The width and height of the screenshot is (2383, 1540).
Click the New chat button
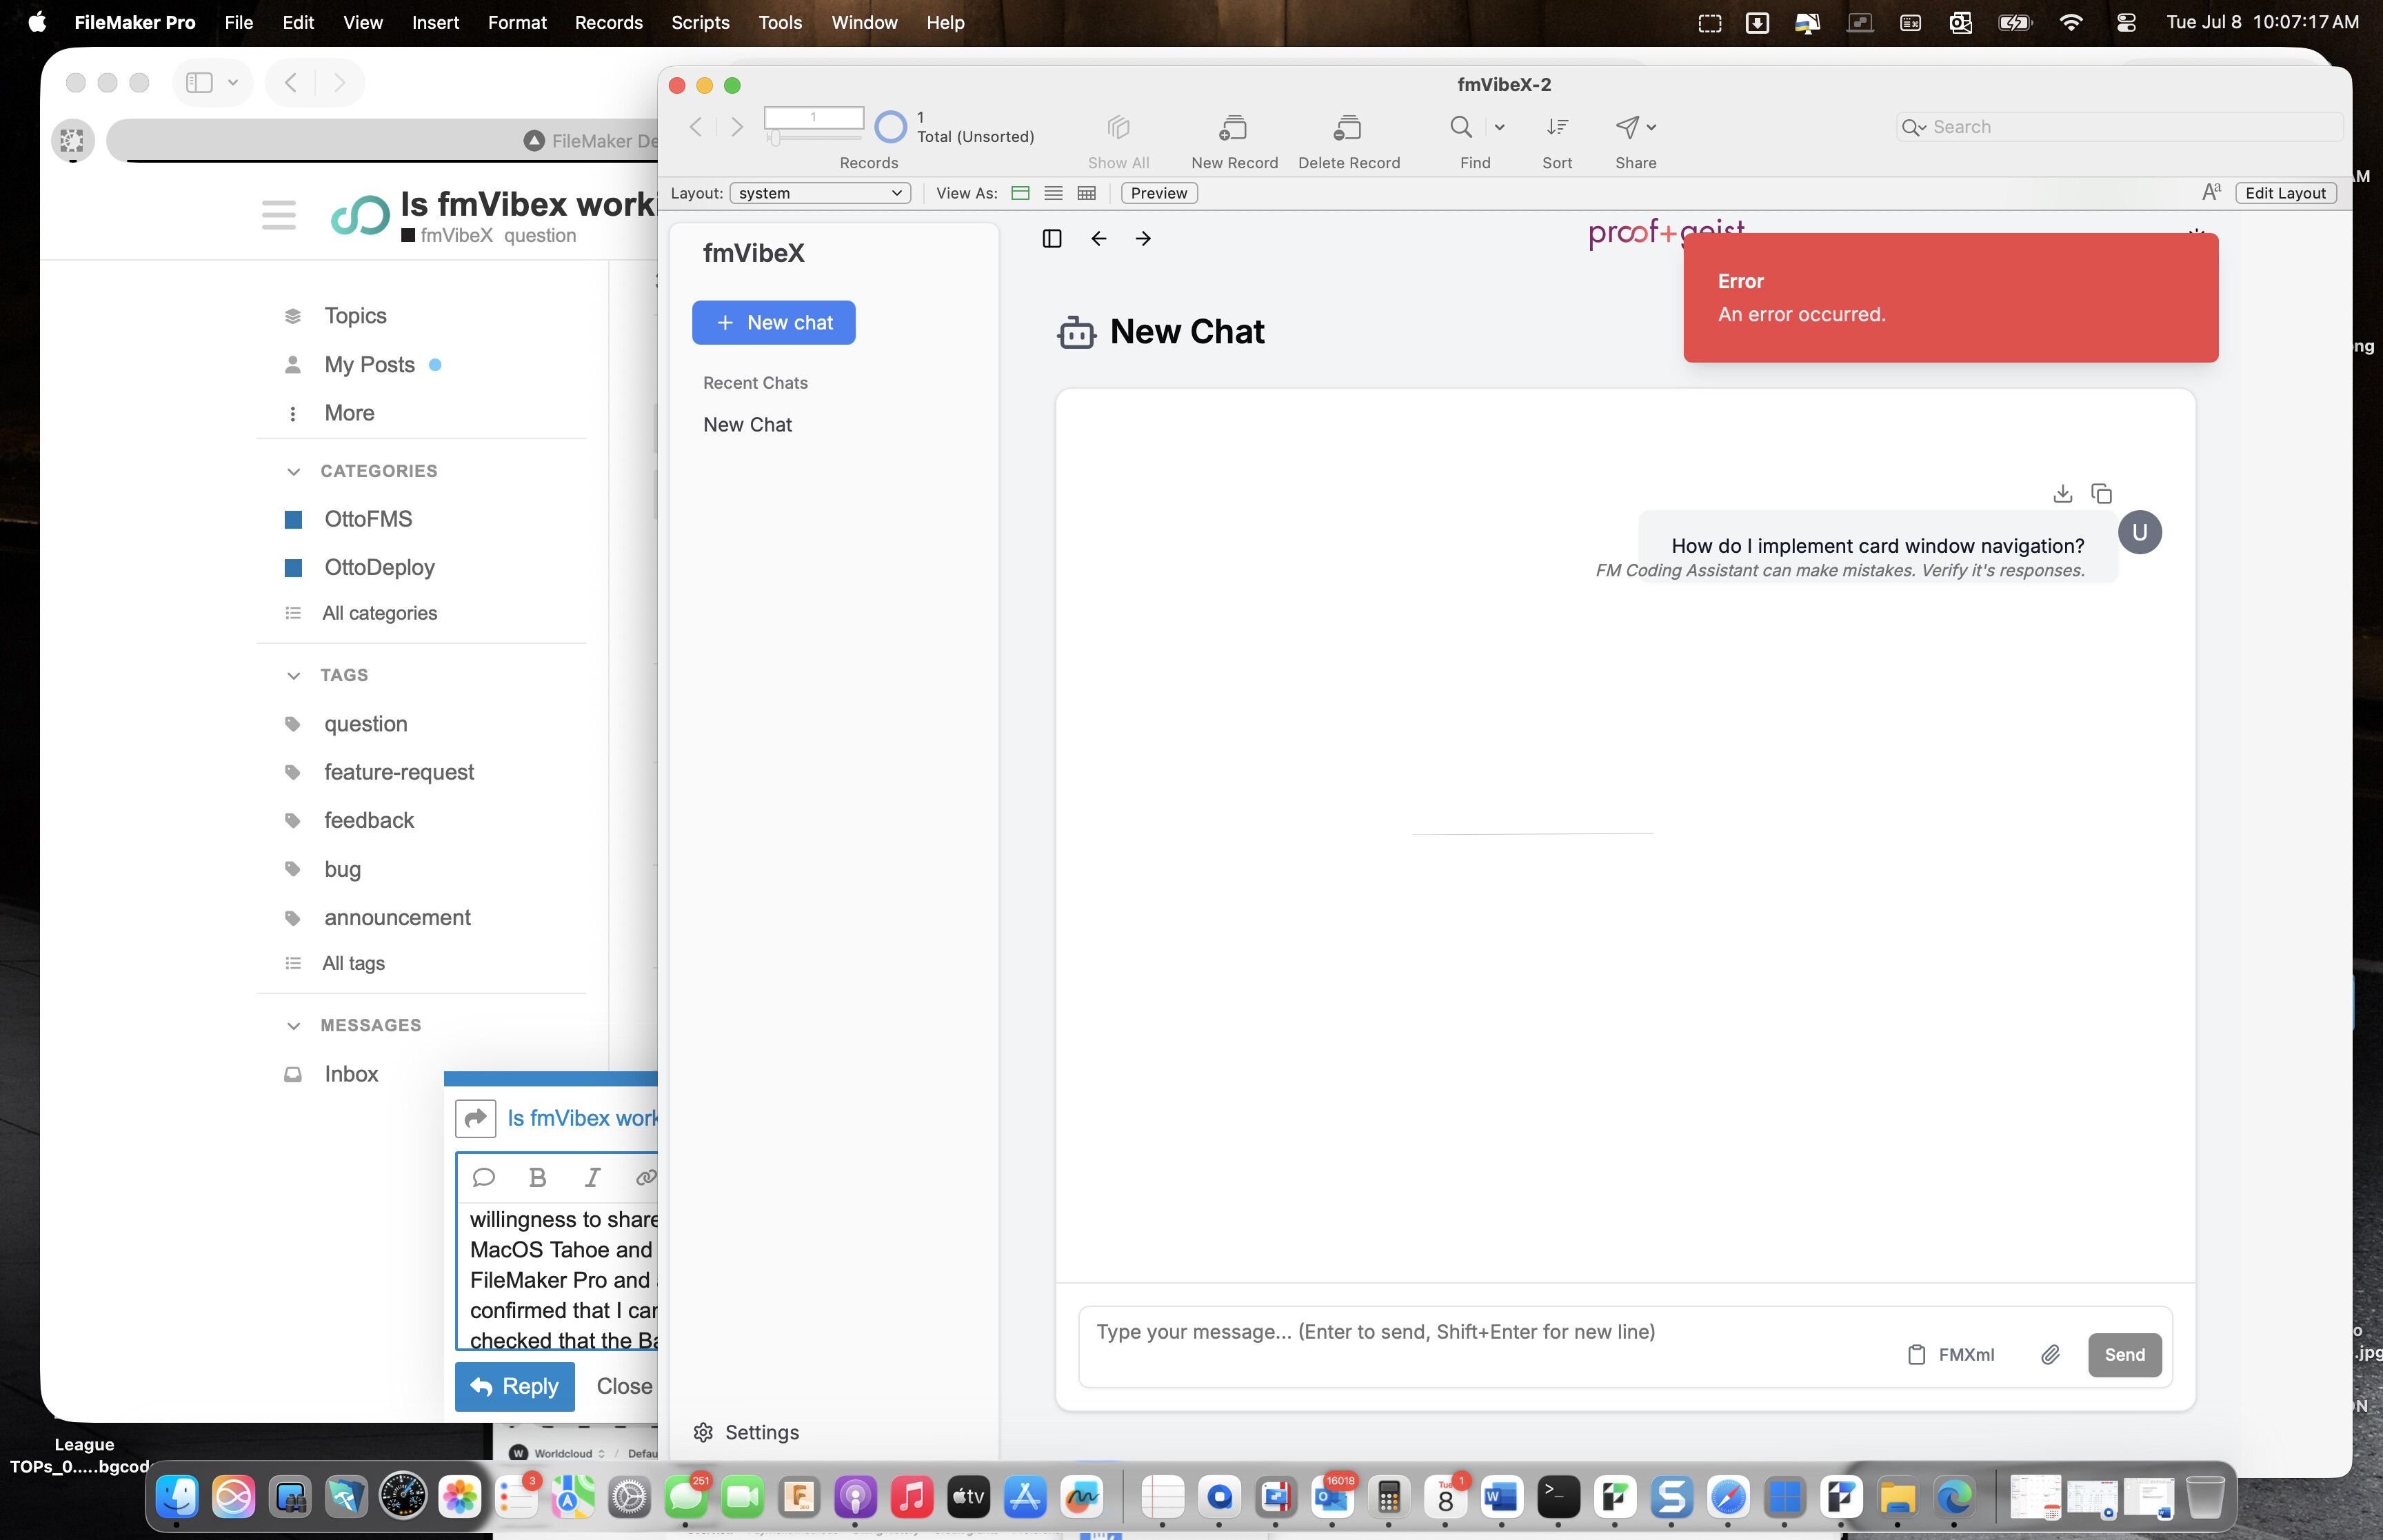tap(773, 322)
